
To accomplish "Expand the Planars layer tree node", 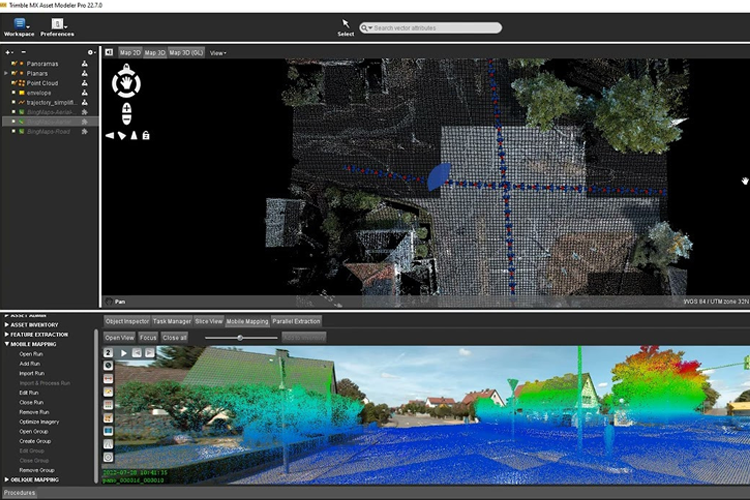I will pyautogui.click(x=6, y=73).
